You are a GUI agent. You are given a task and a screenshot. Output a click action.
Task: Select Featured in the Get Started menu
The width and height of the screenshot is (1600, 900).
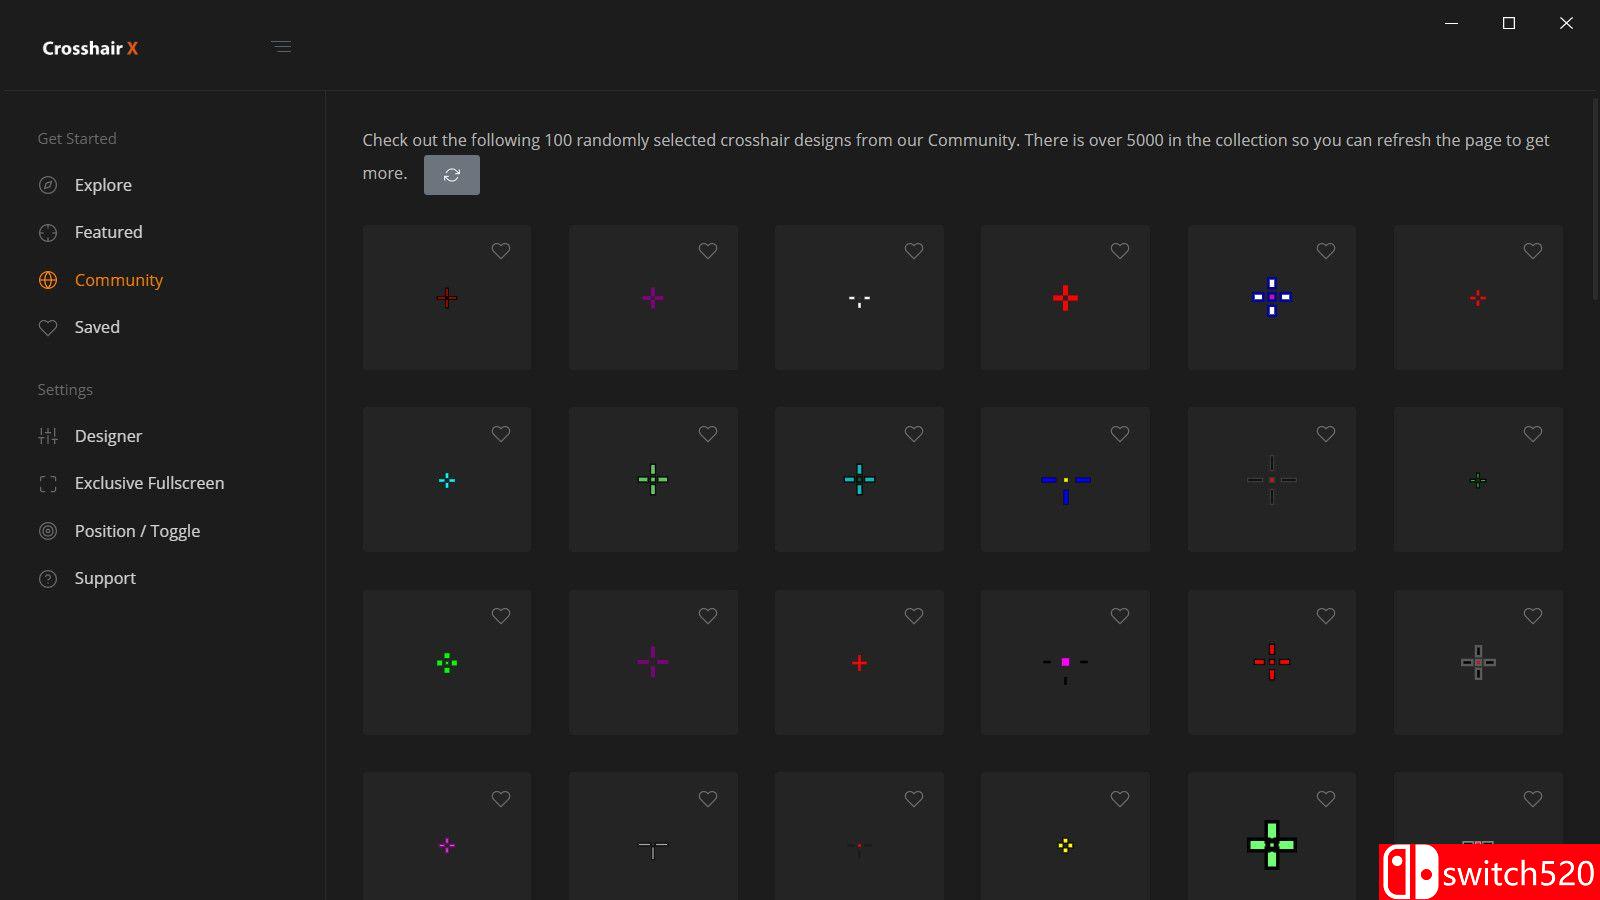[107, 231]
